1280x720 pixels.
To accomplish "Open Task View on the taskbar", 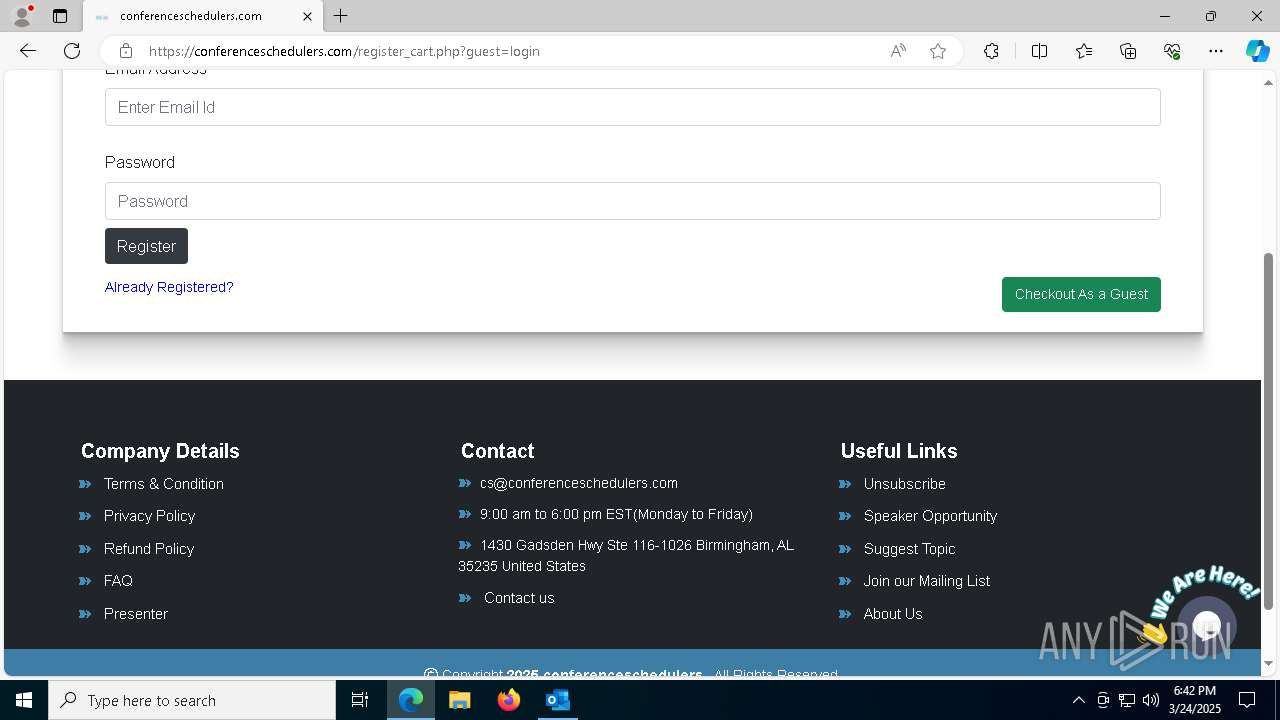I will pos(360,700).
